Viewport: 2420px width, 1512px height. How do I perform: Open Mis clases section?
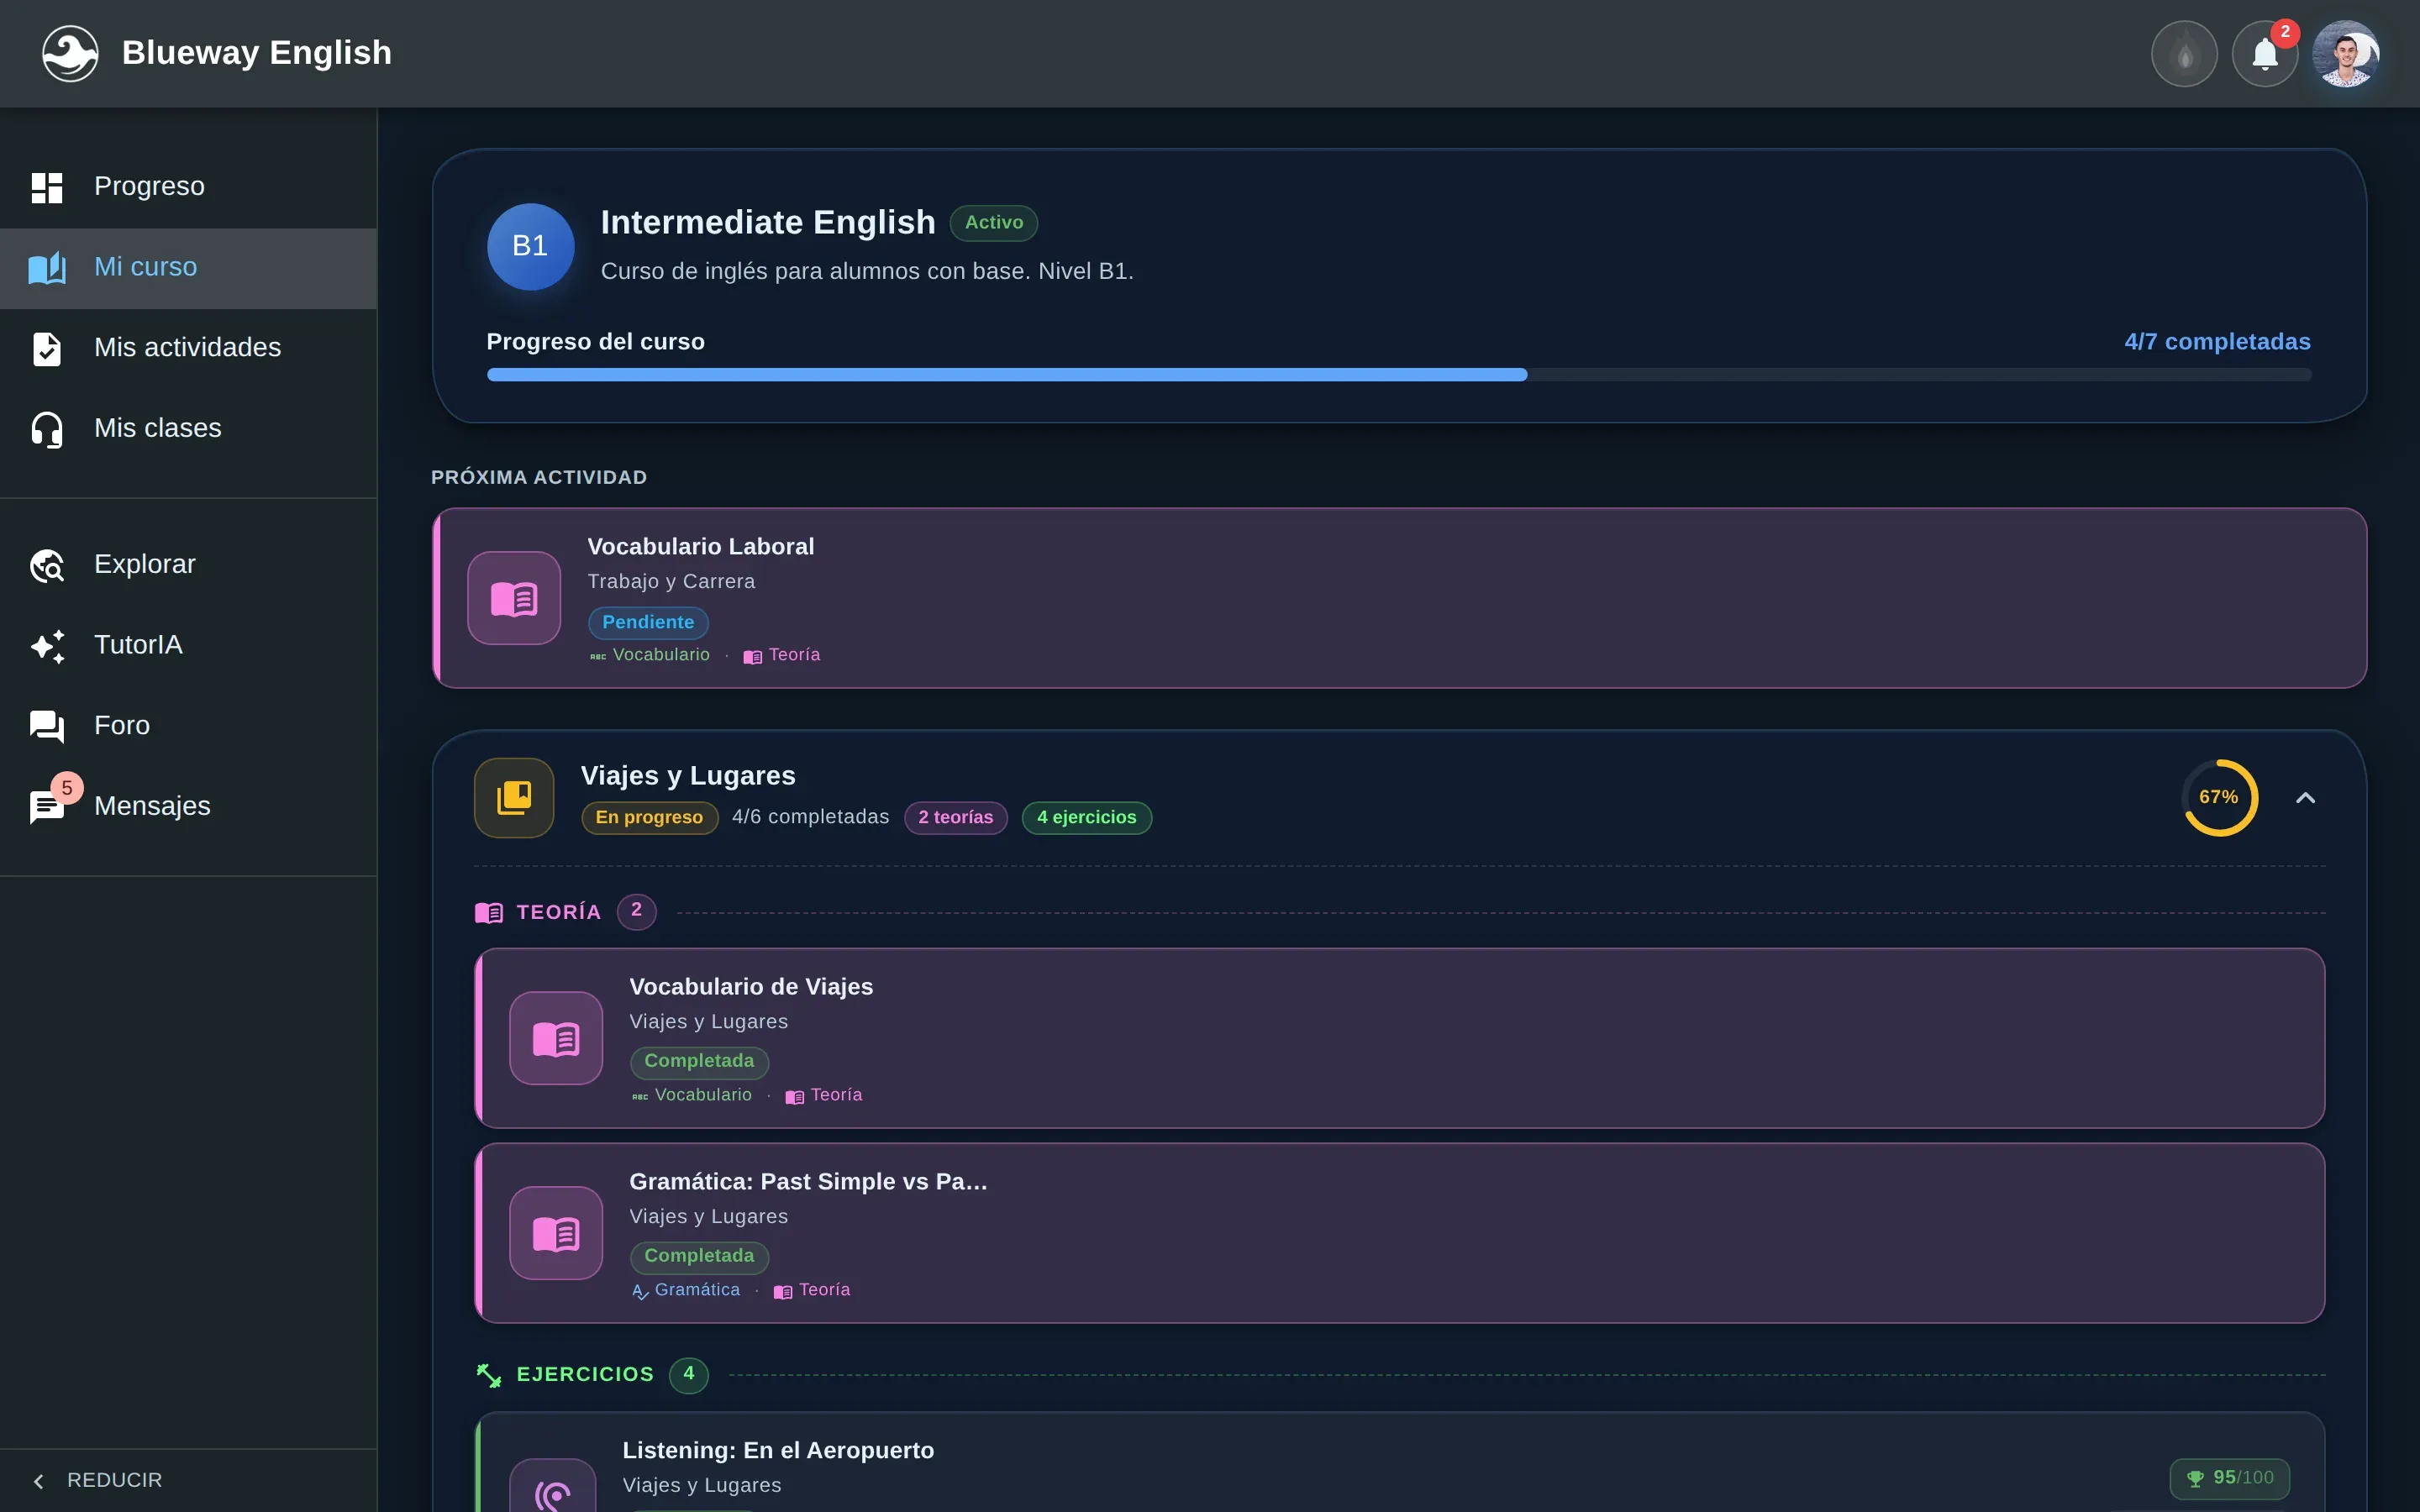click(x=188, y=429)
